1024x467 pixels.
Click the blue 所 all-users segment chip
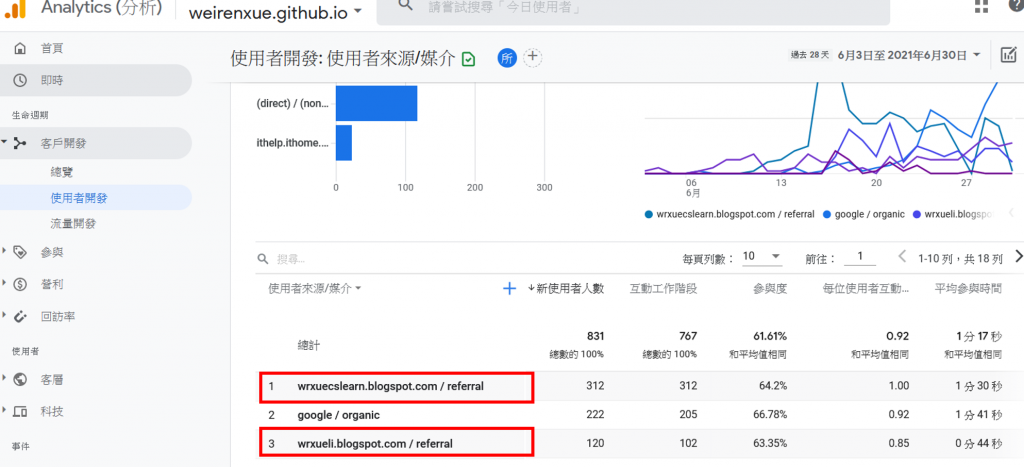pyautogui.click(x=507, y=57)
